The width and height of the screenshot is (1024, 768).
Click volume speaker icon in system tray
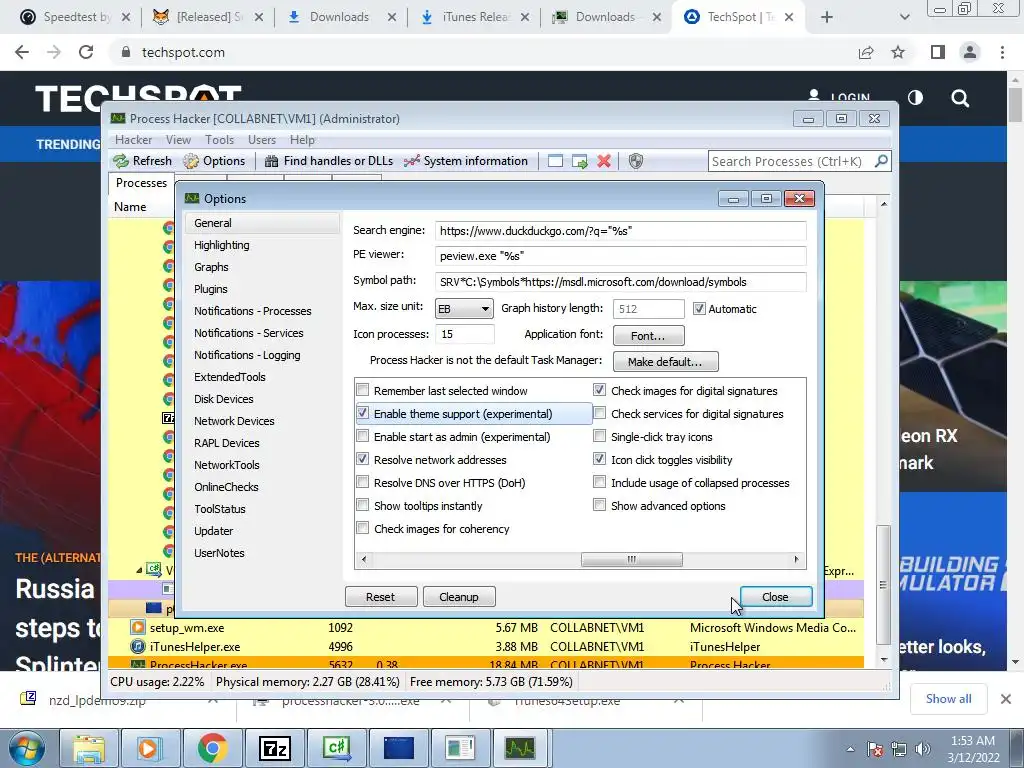922,749
